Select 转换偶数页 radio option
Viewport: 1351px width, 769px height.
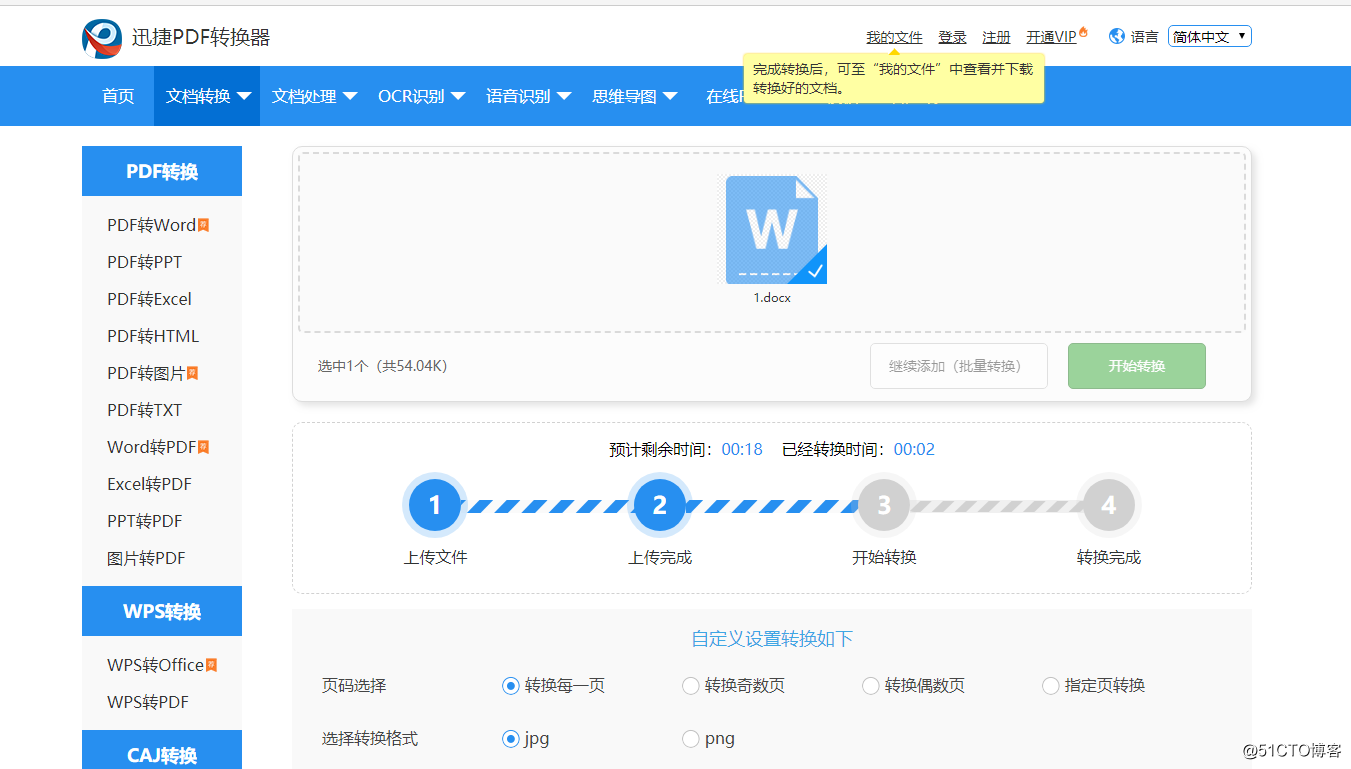pos(870,686)
